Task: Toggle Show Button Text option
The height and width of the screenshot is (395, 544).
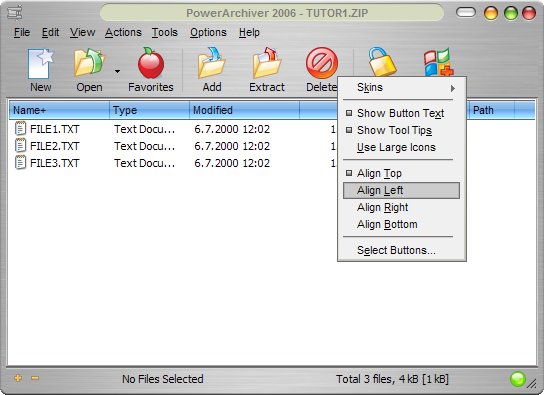Action: coord(401,113)
